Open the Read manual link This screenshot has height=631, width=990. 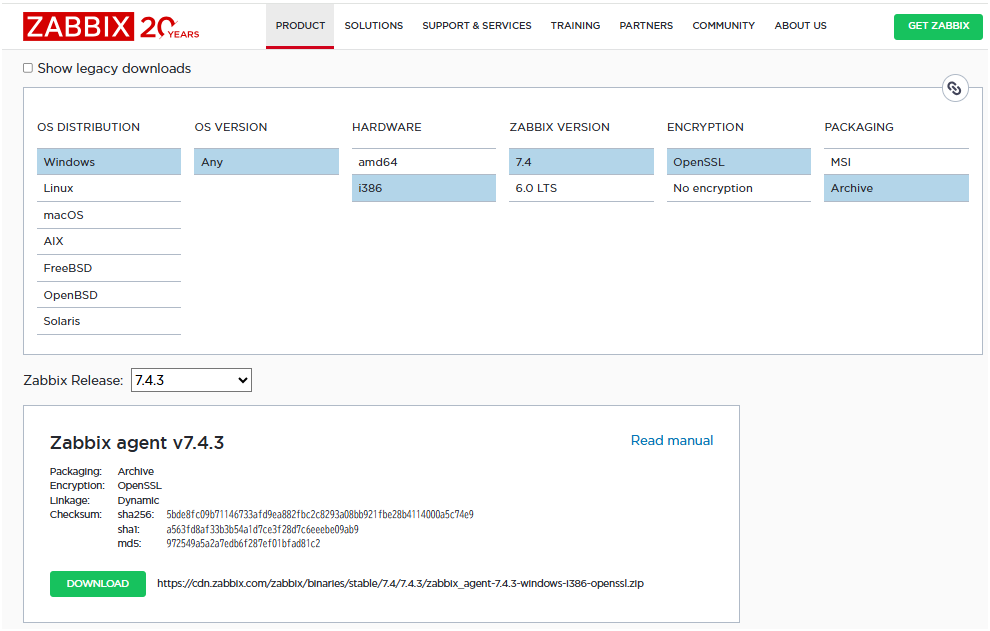click(x=672, y=440)
